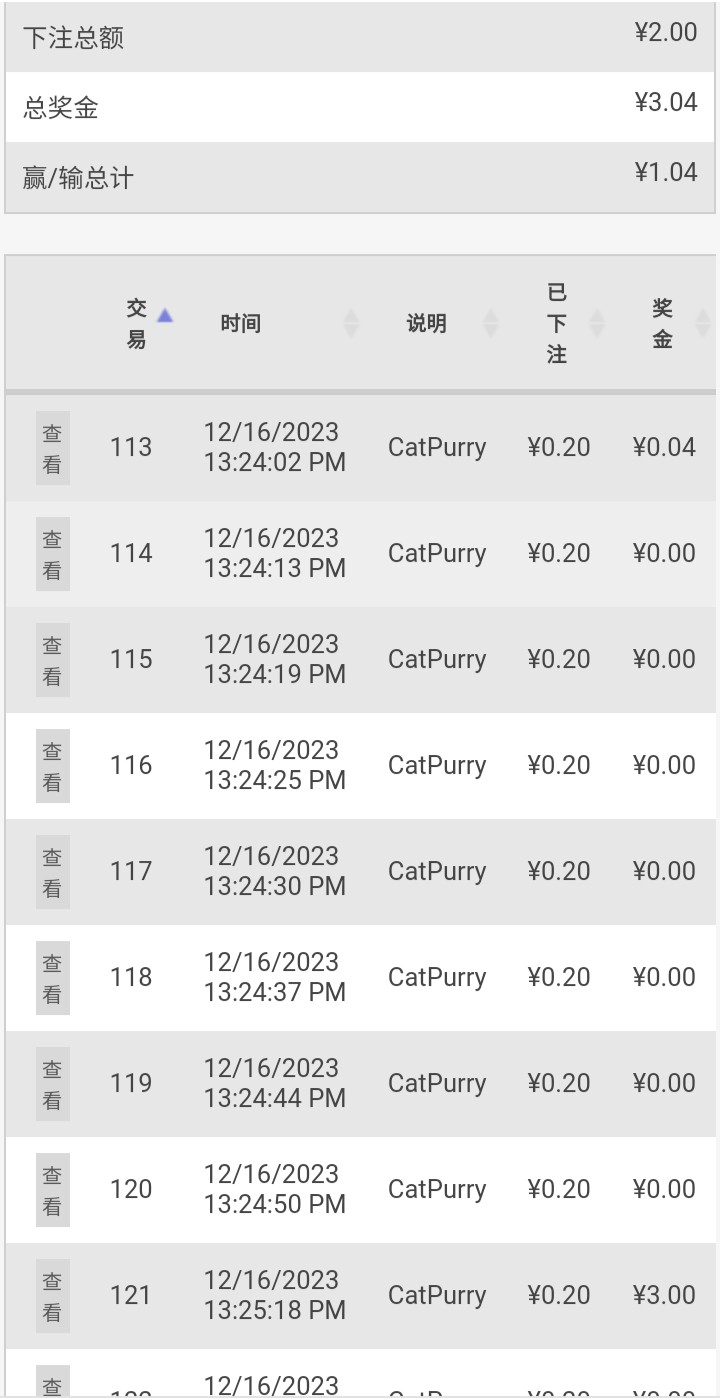Select the 下注总额 summary row

click(360, 37)
